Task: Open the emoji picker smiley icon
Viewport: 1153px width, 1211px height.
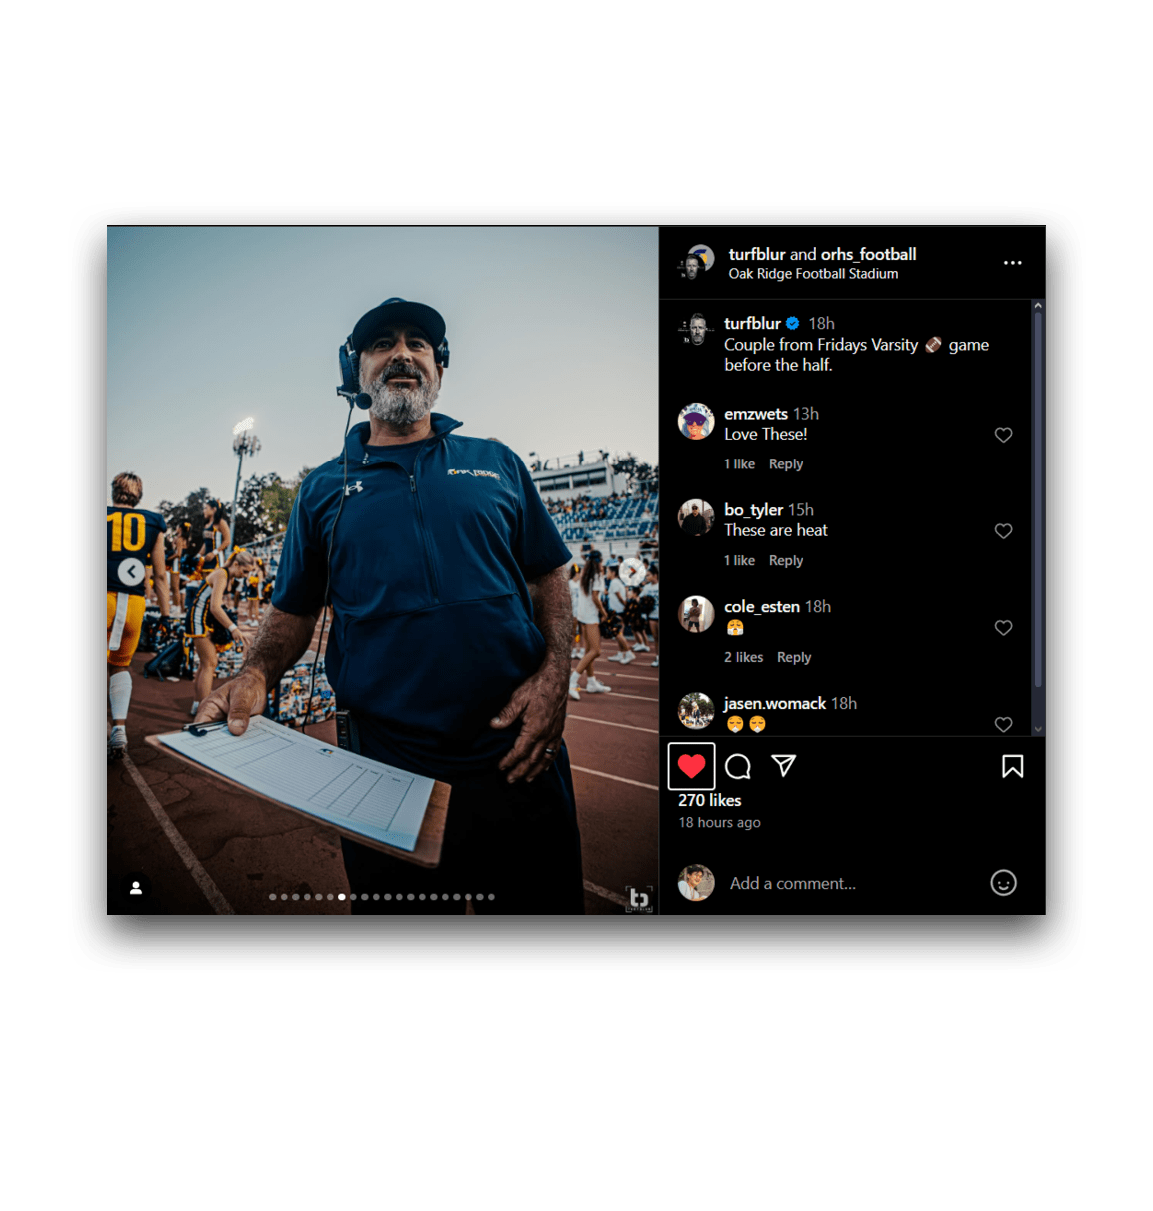Action: tap(1003, 883)
